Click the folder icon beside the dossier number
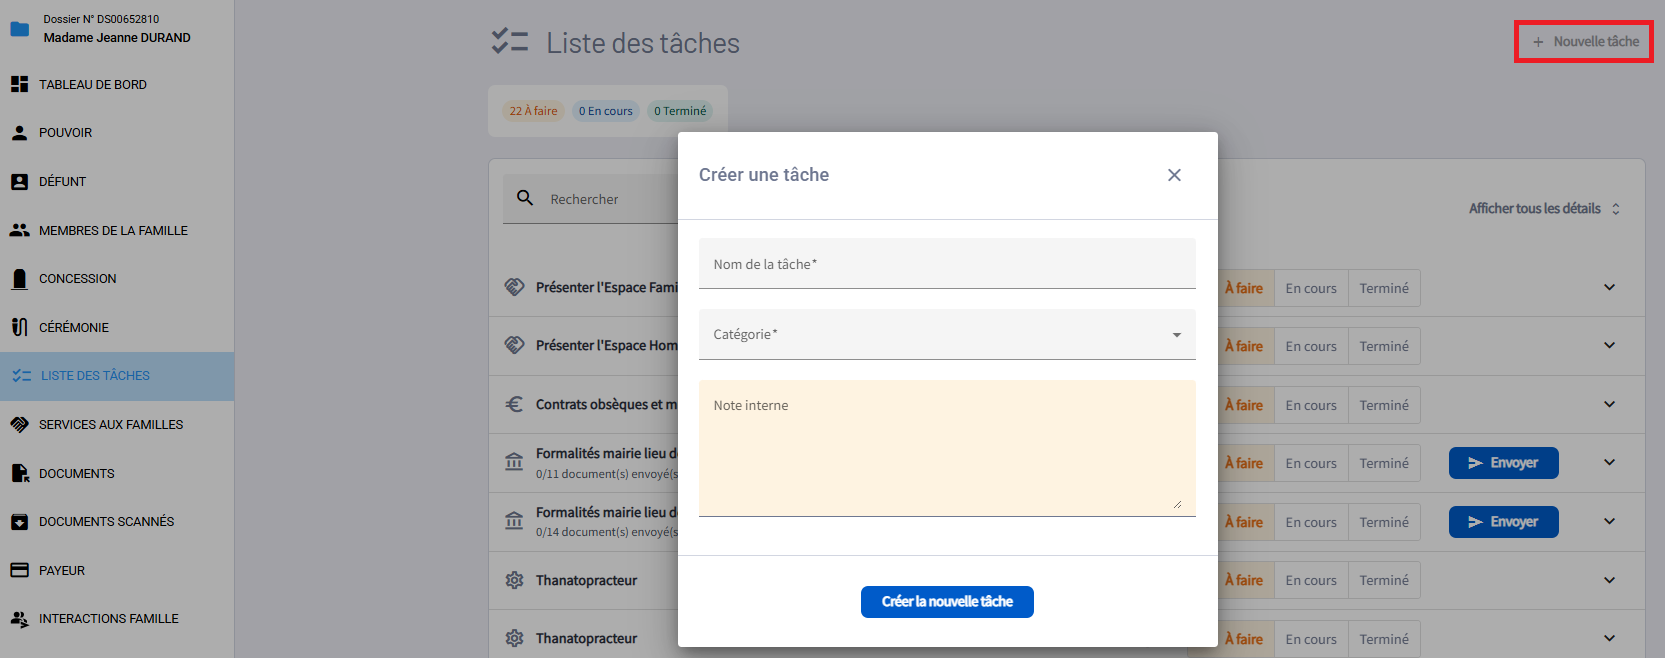Viewport: 1665px width, 658px height. coord(19,29)
